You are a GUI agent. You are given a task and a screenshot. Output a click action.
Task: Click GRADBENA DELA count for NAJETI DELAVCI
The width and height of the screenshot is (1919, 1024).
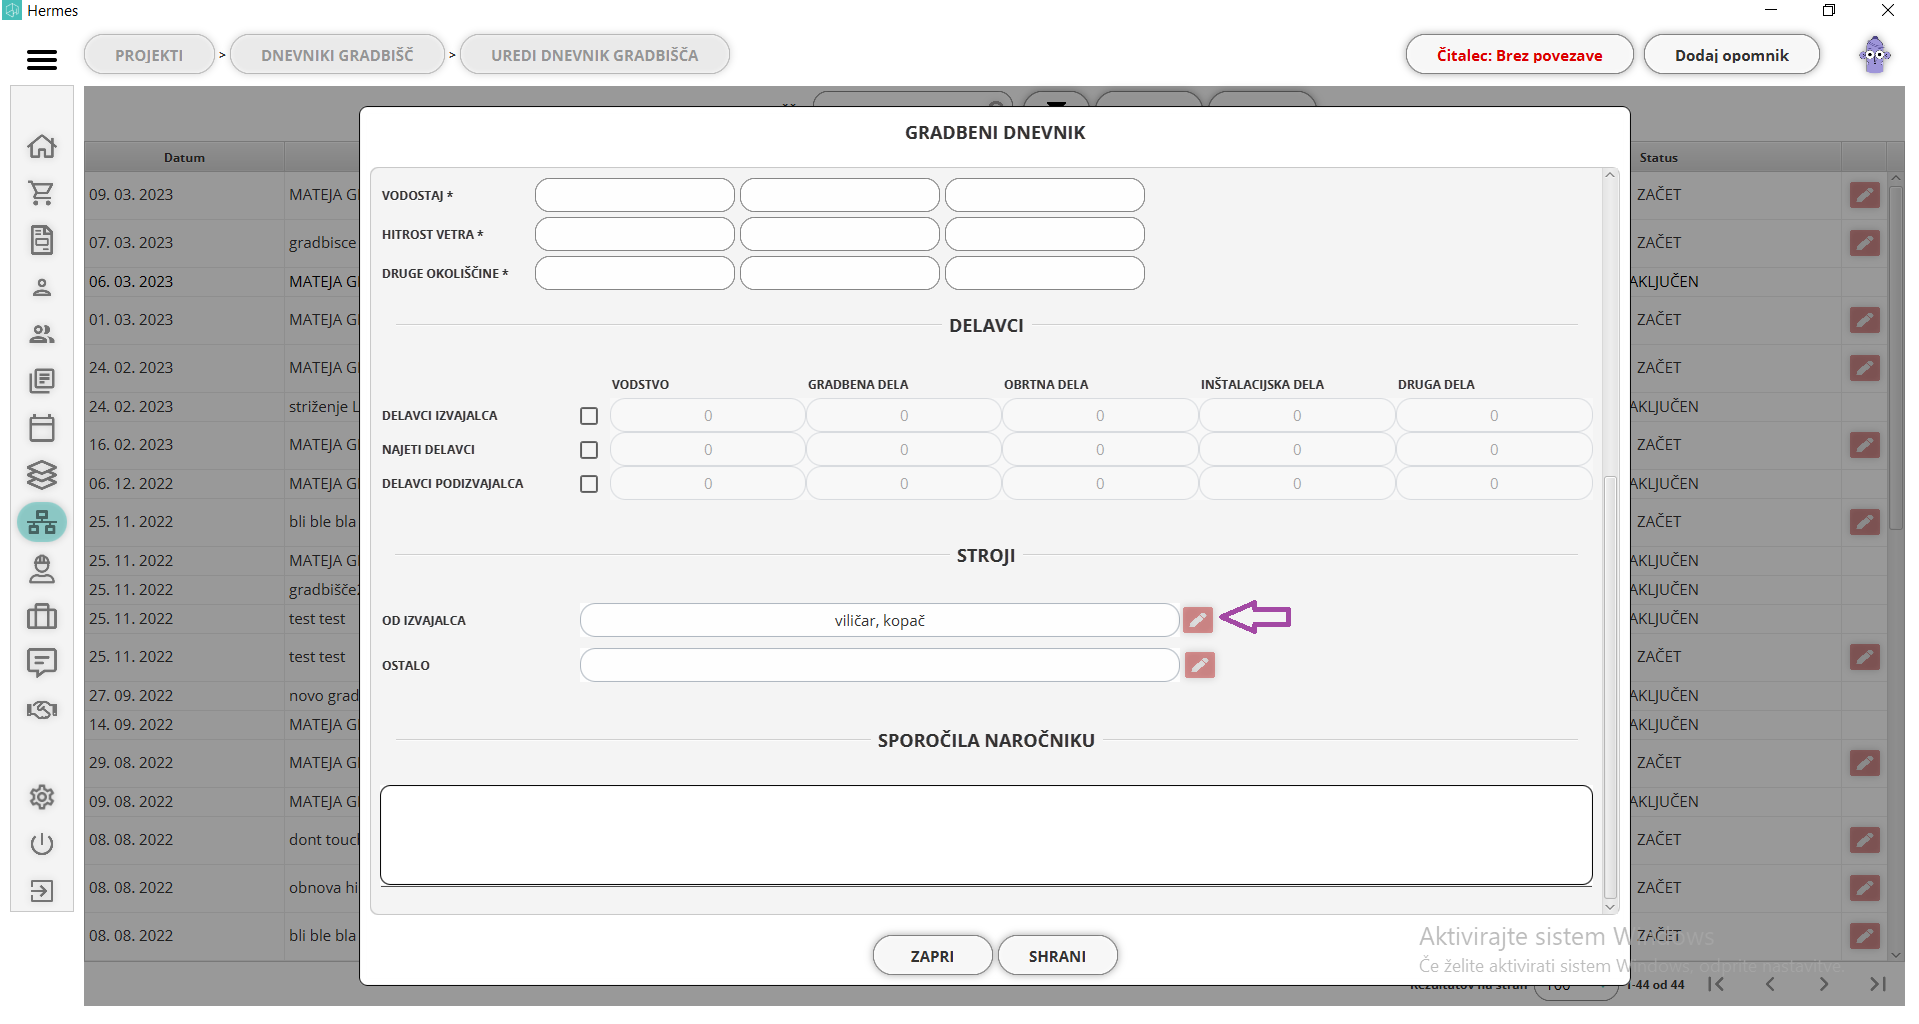point(904,450)
